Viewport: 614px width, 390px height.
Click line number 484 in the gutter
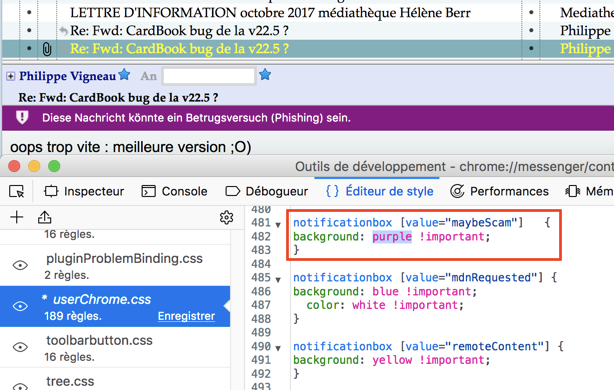pos(261,264)
